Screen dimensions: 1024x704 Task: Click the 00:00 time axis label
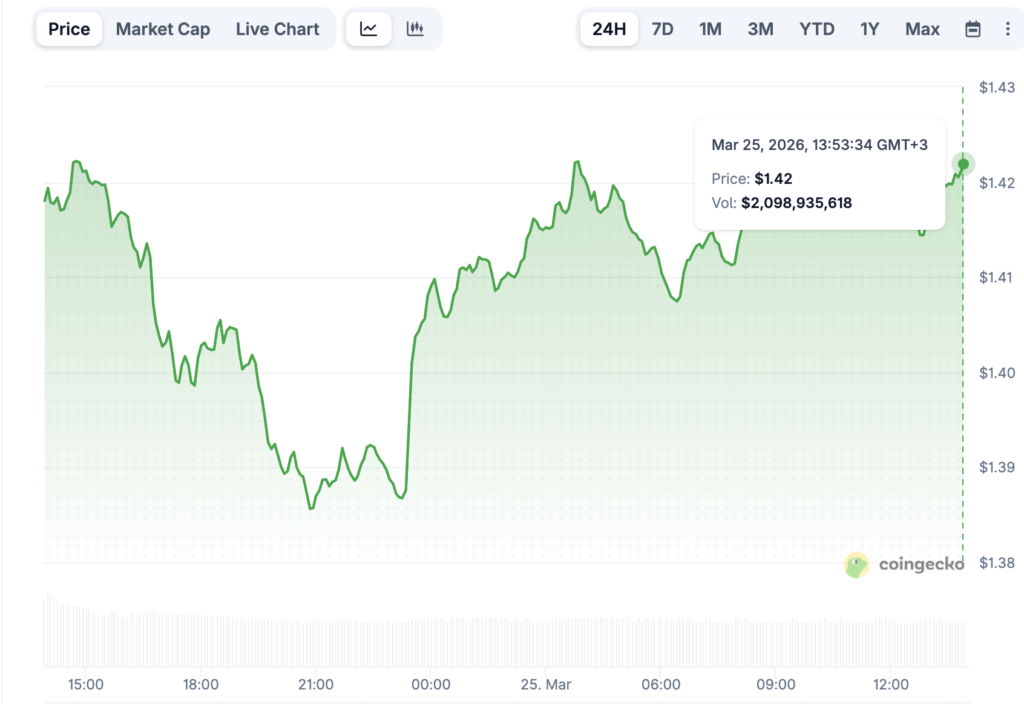[431, 685]
